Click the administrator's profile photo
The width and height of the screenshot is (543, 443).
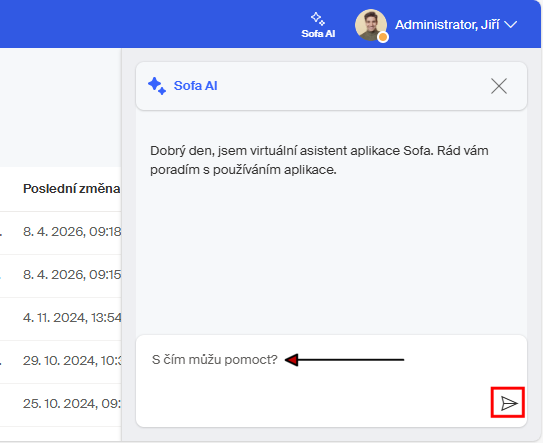pyautogui.click(x=371, y=25)
